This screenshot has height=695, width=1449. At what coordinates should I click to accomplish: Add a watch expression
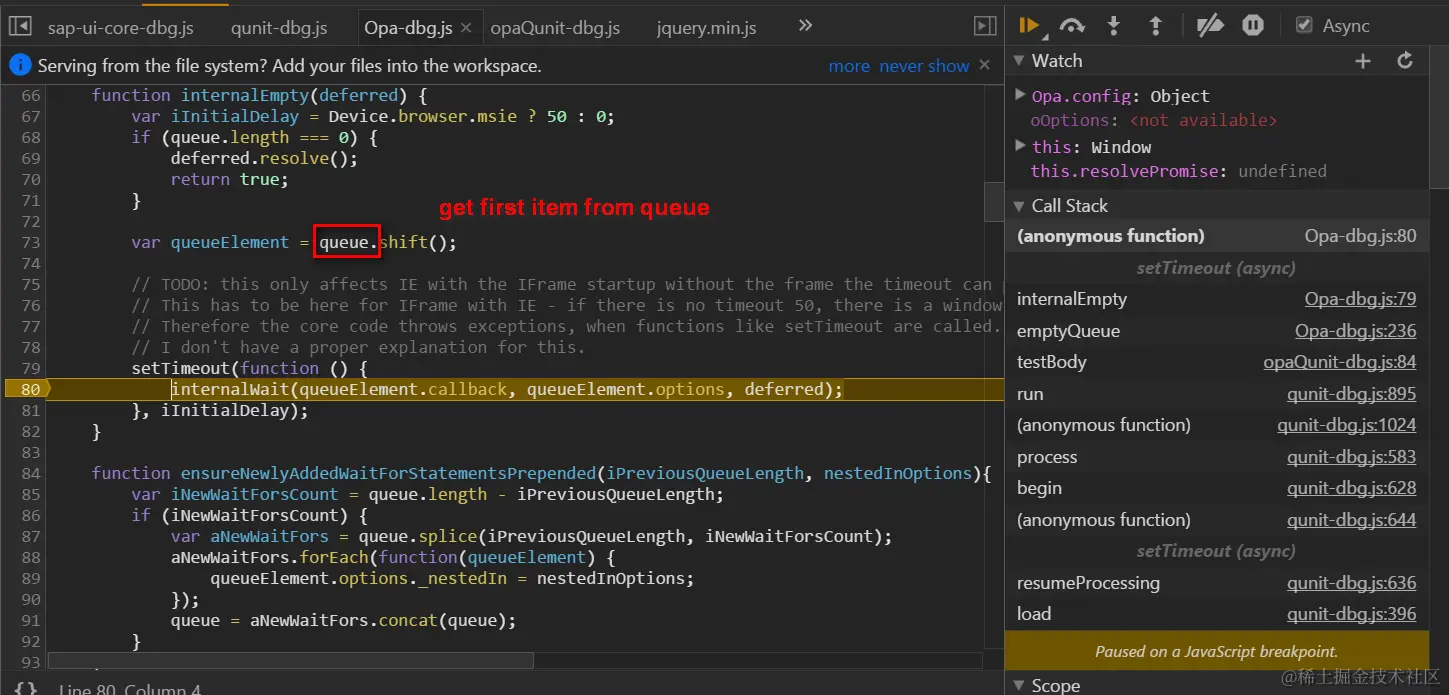(1362, 61)
